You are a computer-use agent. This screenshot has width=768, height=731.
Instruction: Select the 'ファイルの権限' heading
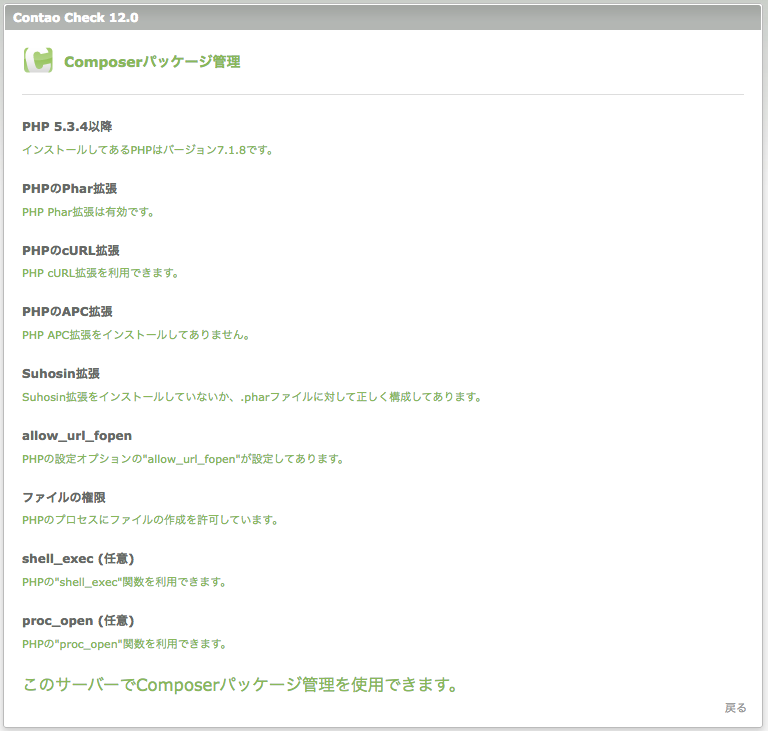tap(64, 497)
